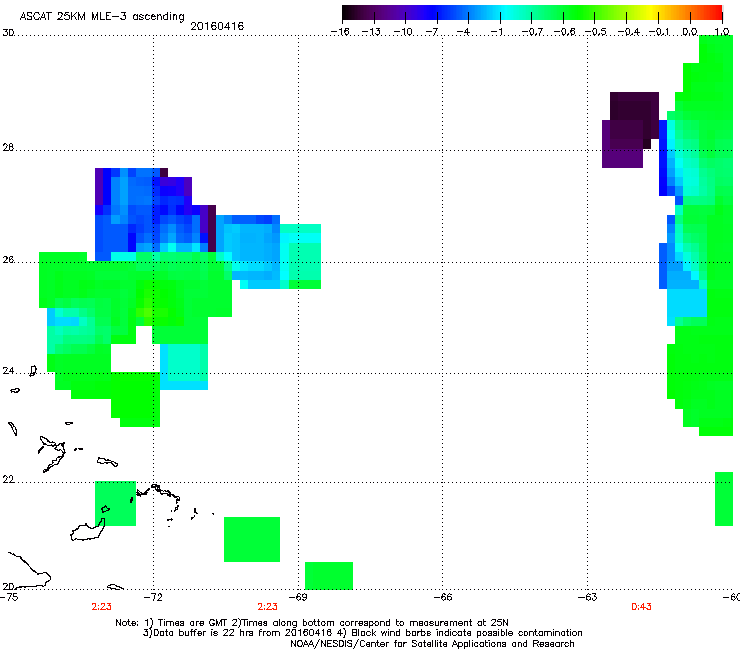The height and width of the screenshot is (650, 740).
Task: Click the -16 colorbar label
Action: [340, 32]
